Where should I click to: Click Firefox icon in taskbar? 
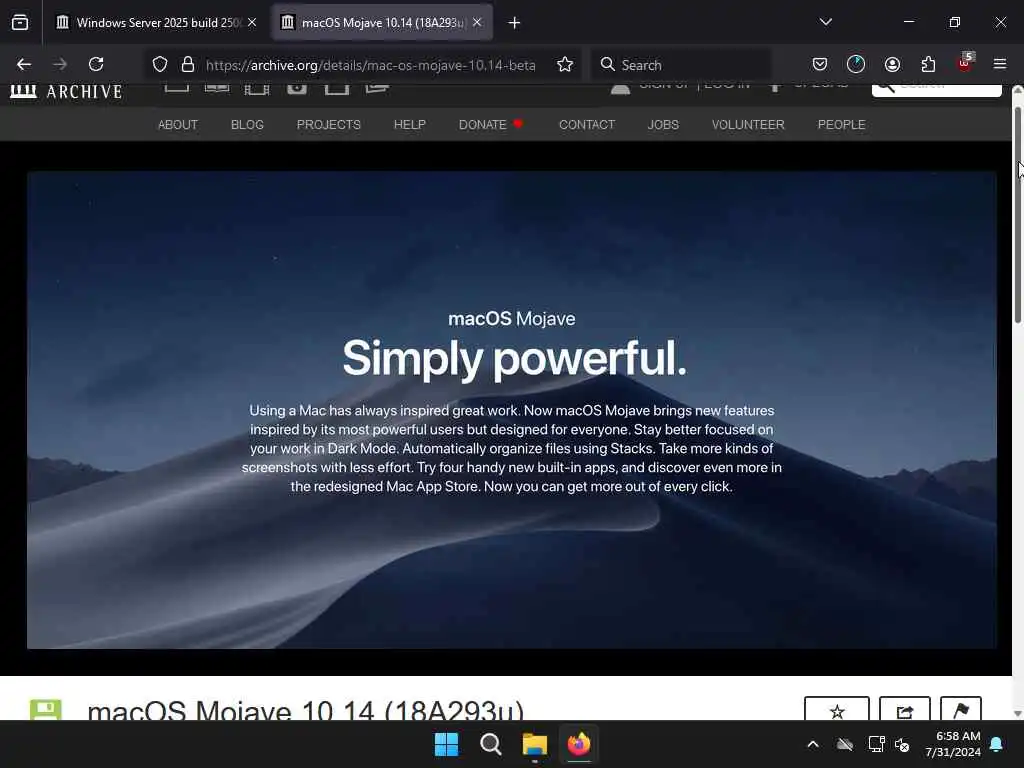(x=579, y=744)
